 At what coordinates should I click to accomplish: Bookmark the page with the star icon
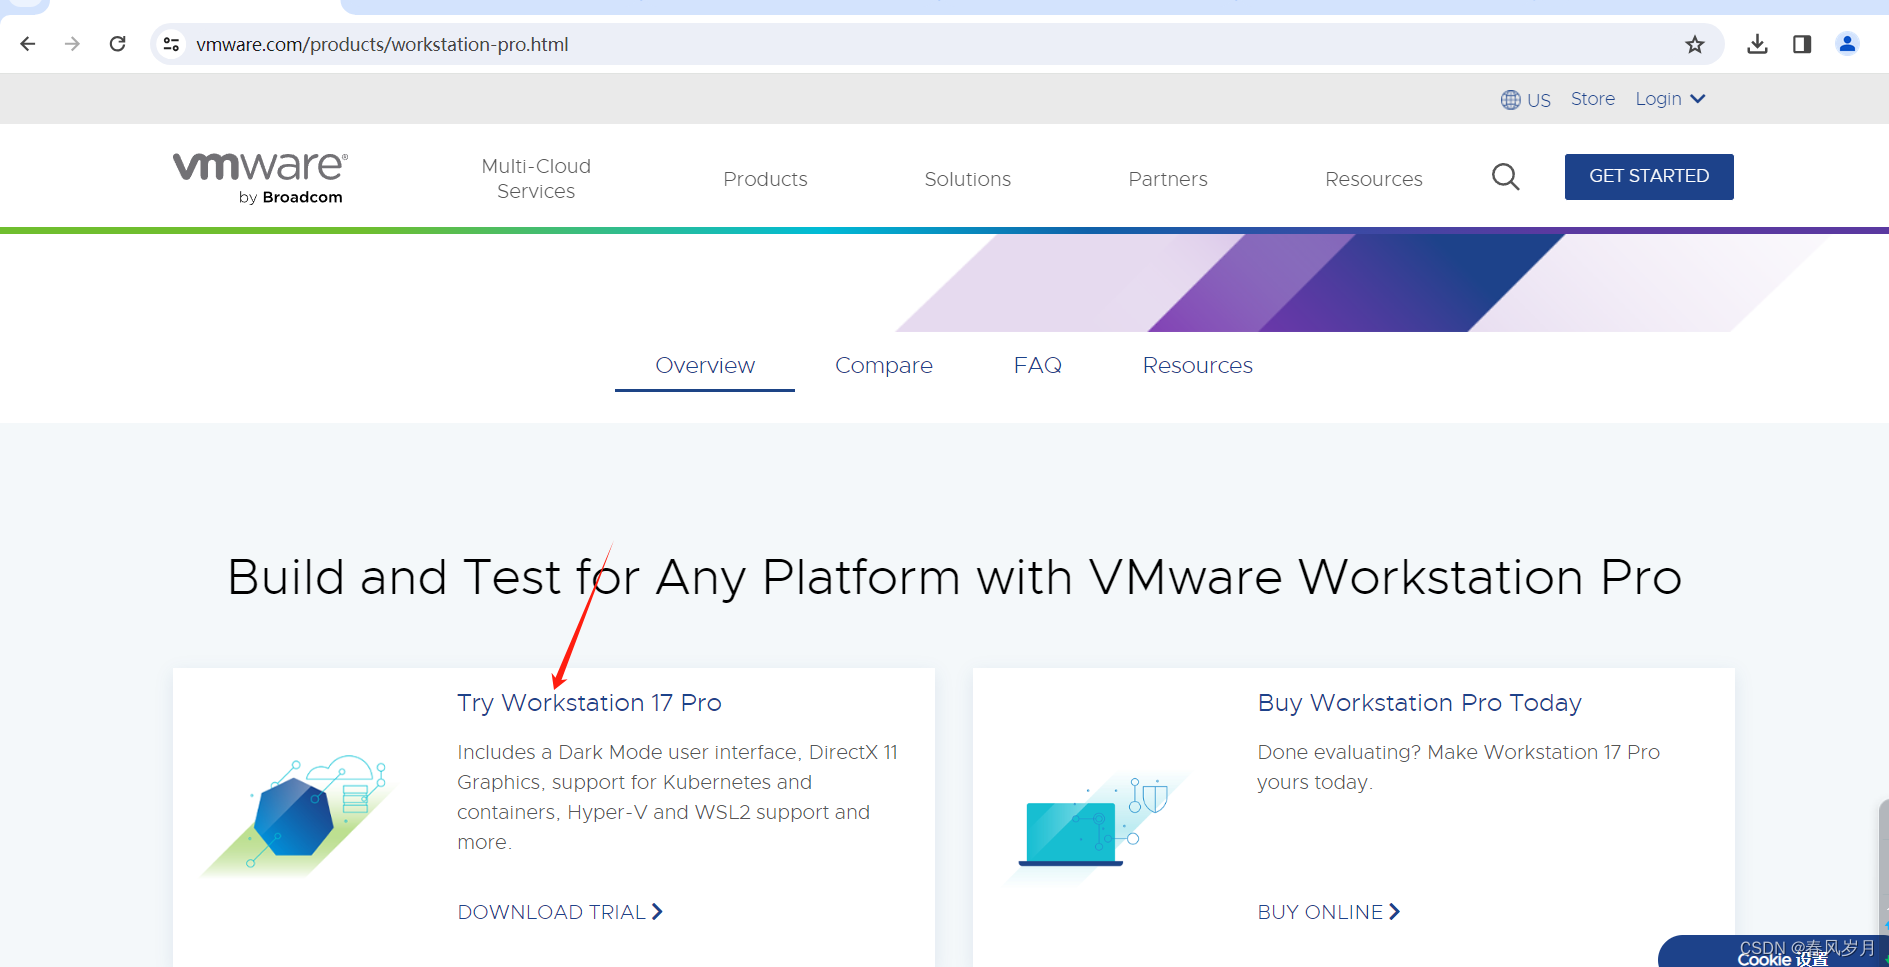[1695, 44]
